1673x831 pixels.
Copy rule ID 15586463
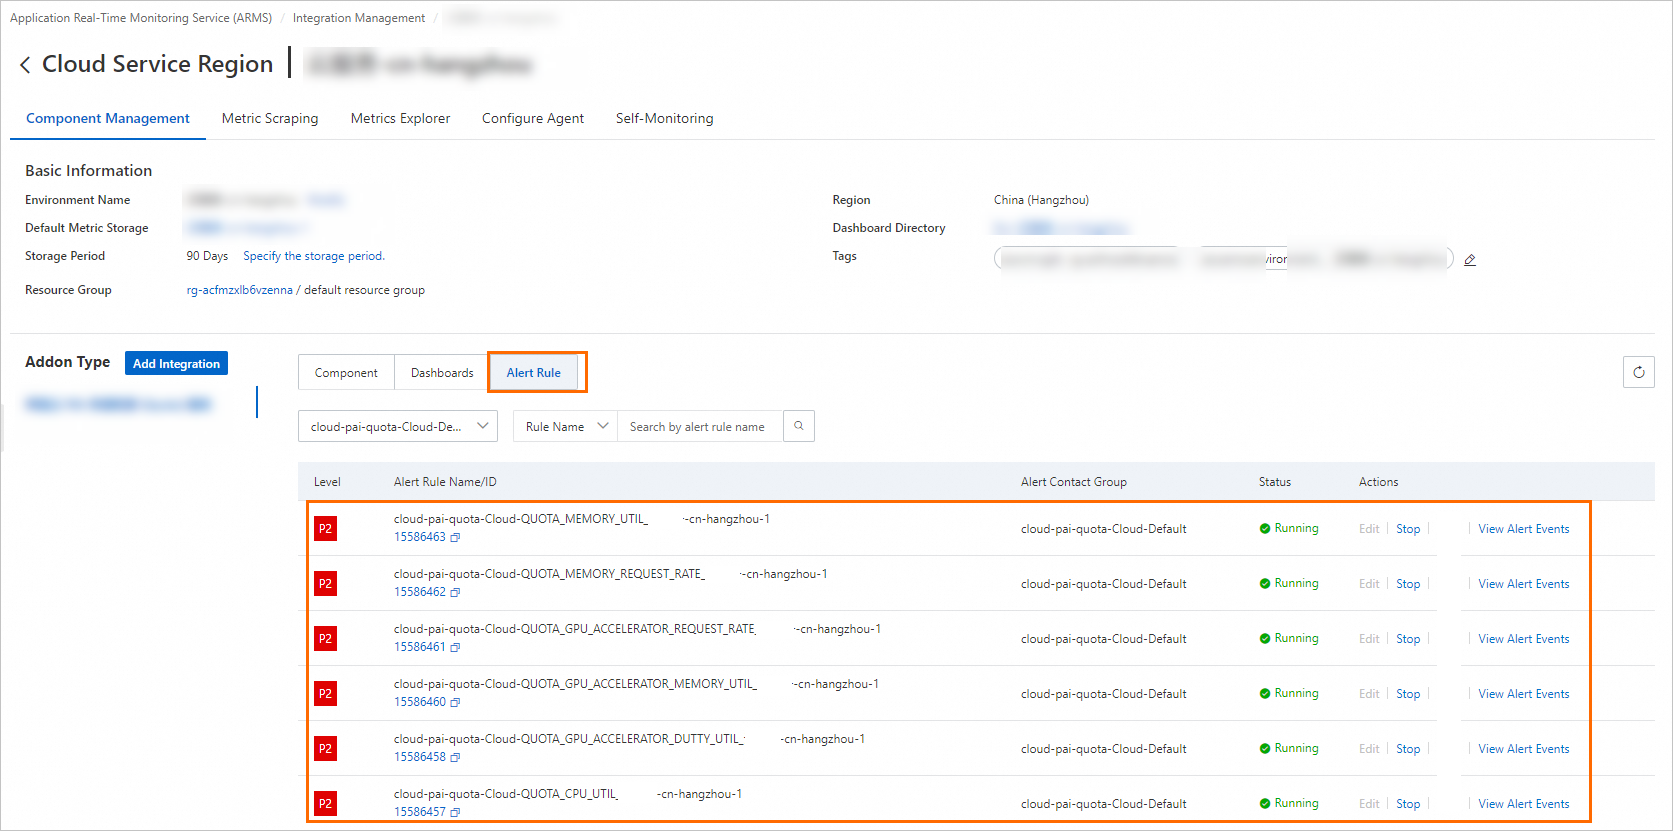[455, 538]
